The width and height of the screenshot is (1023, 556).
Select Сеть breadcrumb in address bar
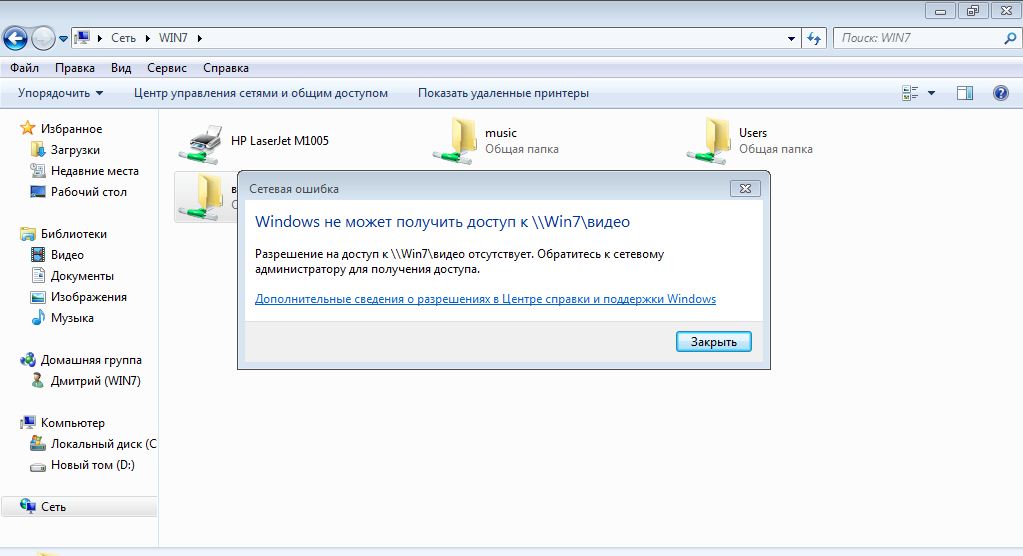pos(123,38)
